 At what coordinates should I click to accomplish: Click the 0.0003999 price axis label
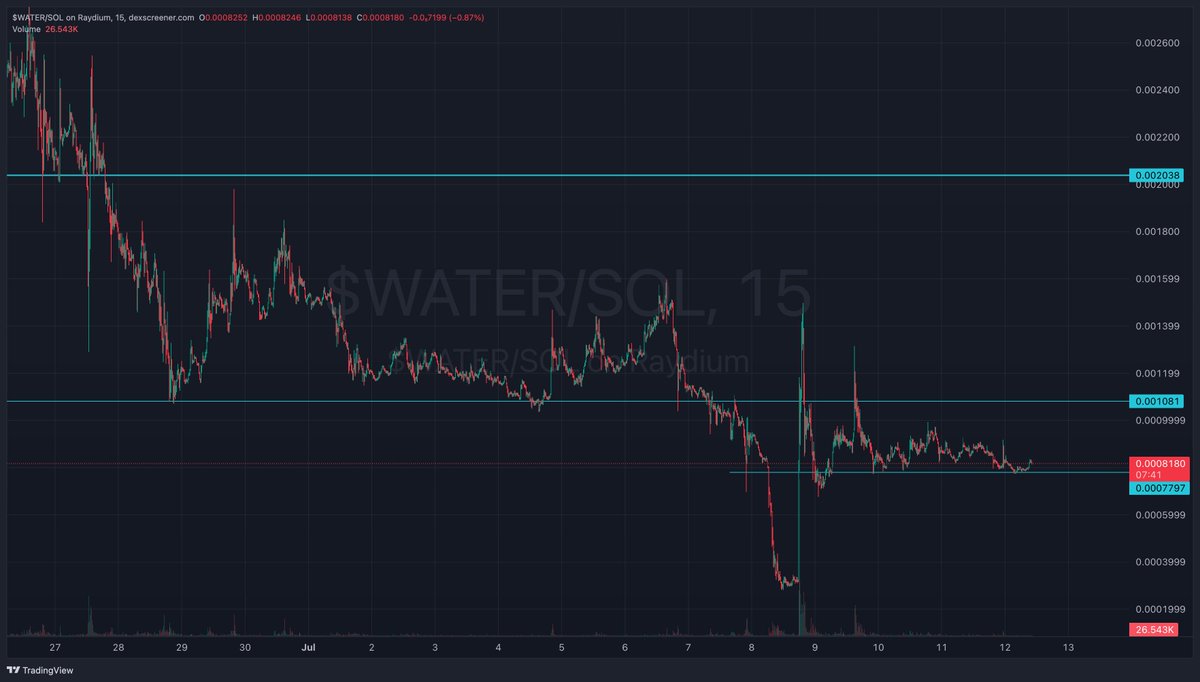click(x=1160, y=562)
